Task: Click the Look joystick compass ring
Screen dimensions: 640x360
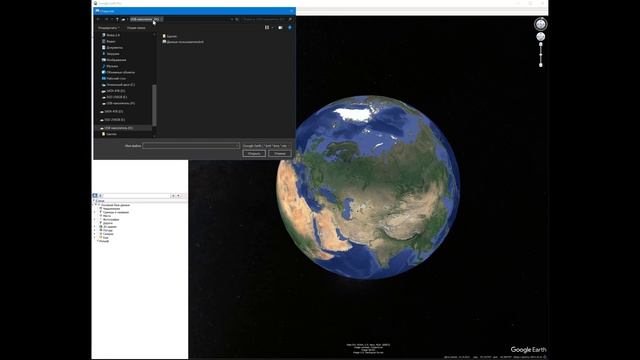Action: pos(540,24)
